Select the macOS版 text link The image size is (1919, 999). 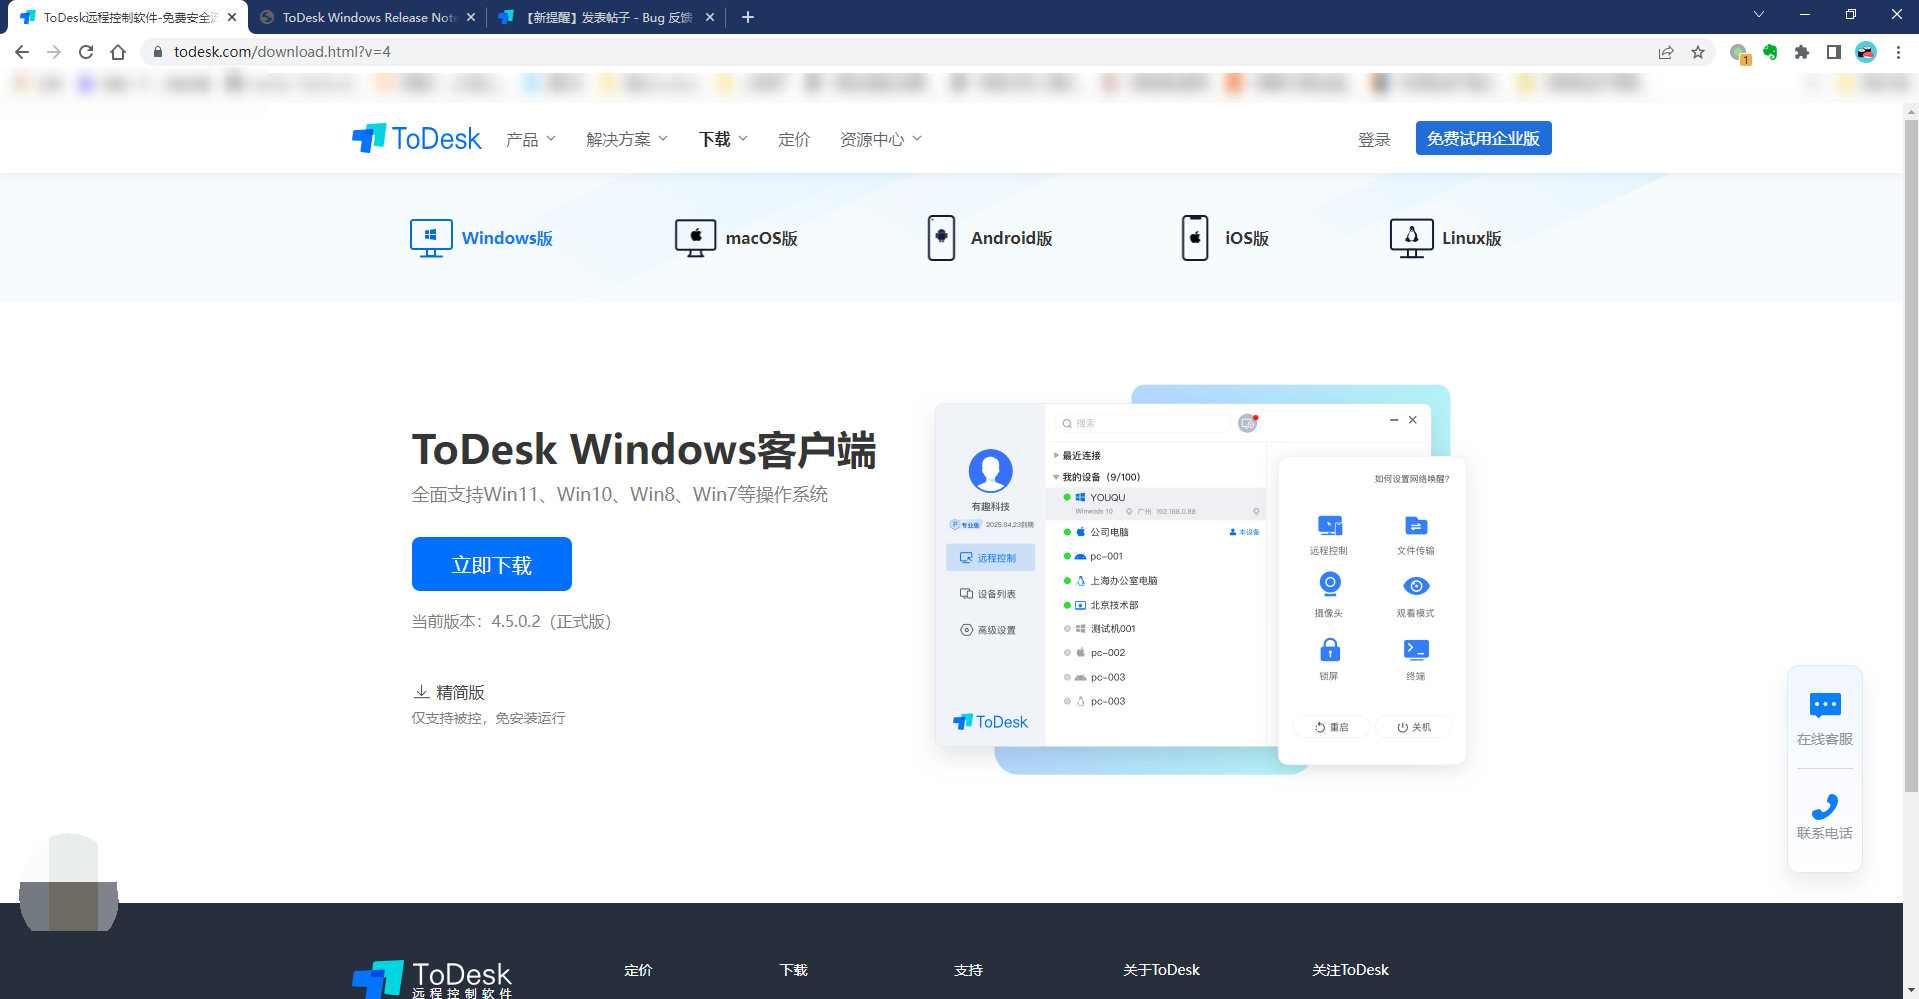tap(761, 238)
